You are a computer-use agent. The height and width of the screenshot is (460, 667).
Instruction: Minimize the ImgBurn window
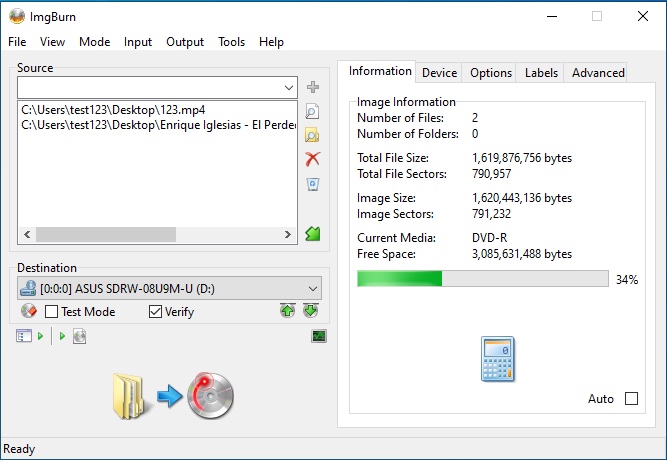[x=552, y=16]
